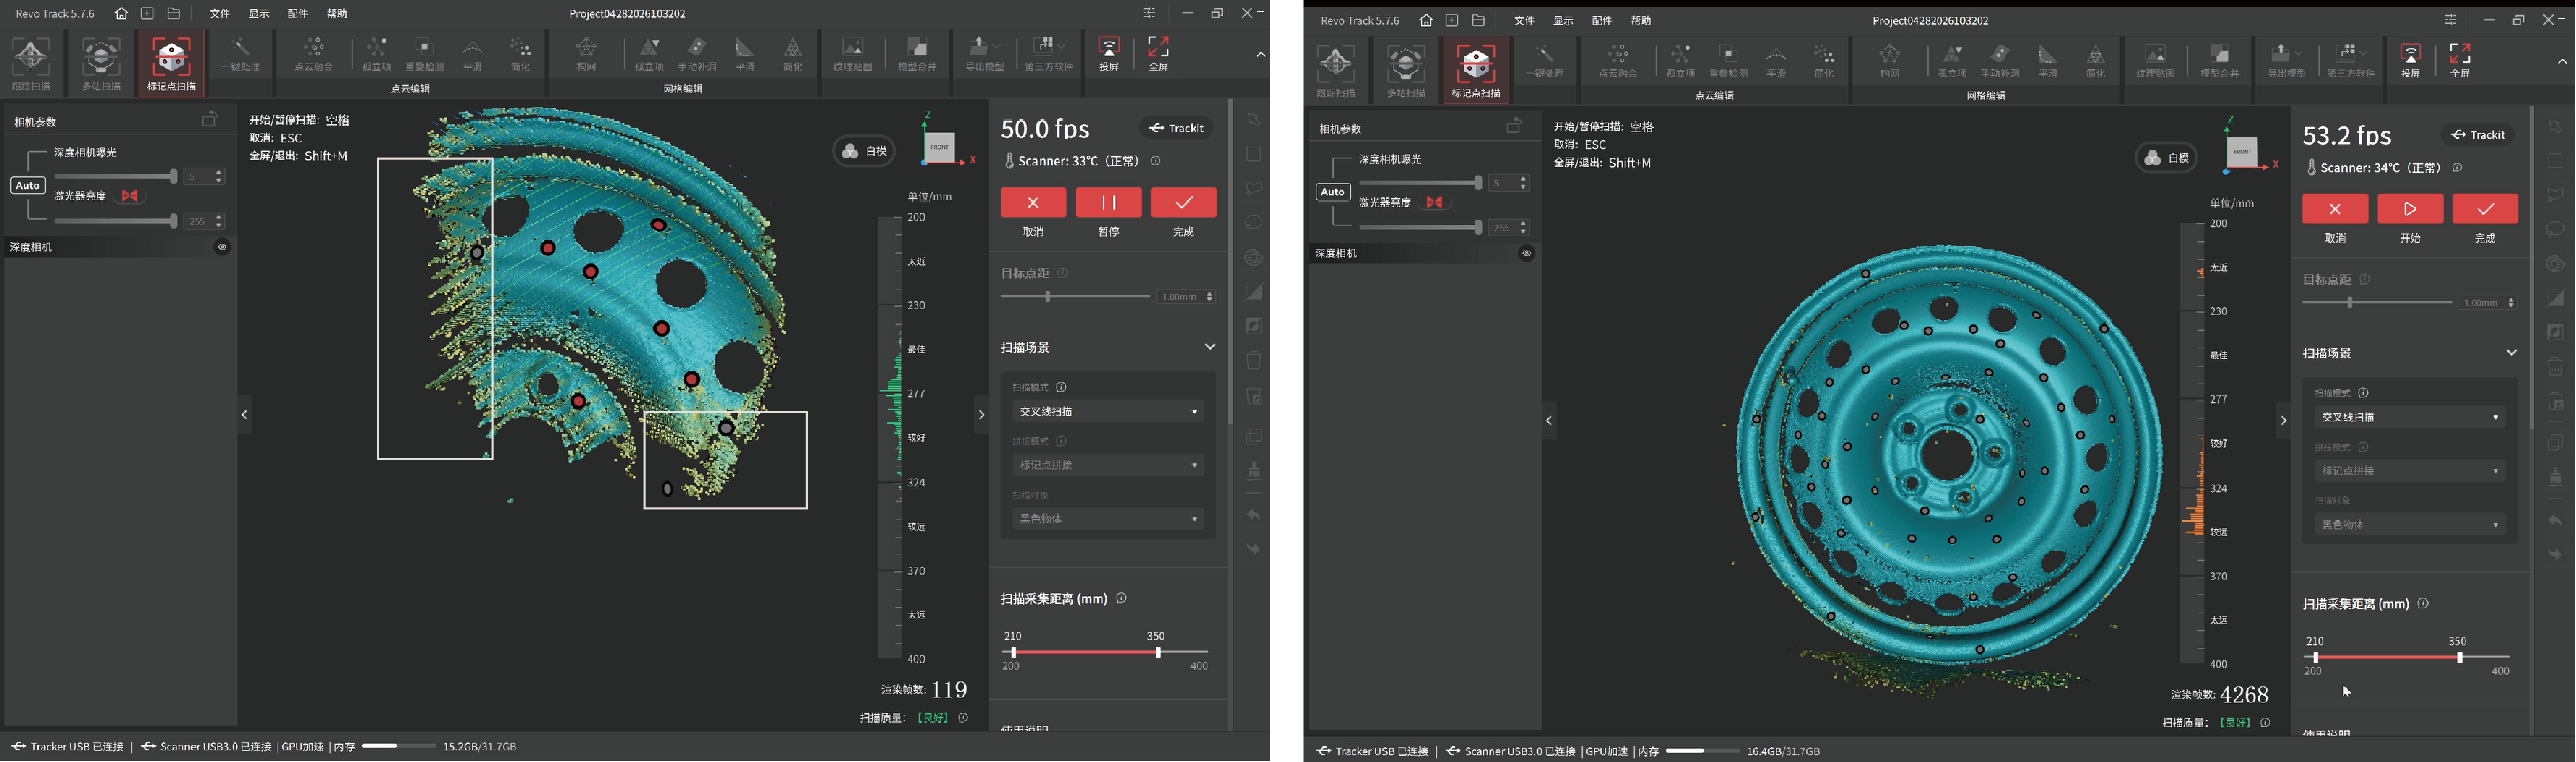Select 跟踪扫描 mode in right window

coord(1336,70)
